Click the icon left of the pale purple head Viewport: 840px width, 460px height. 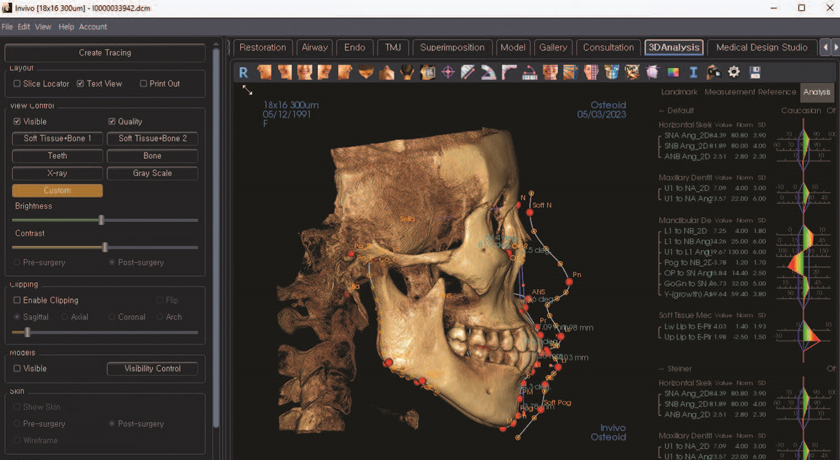click(x=632, y=72)
